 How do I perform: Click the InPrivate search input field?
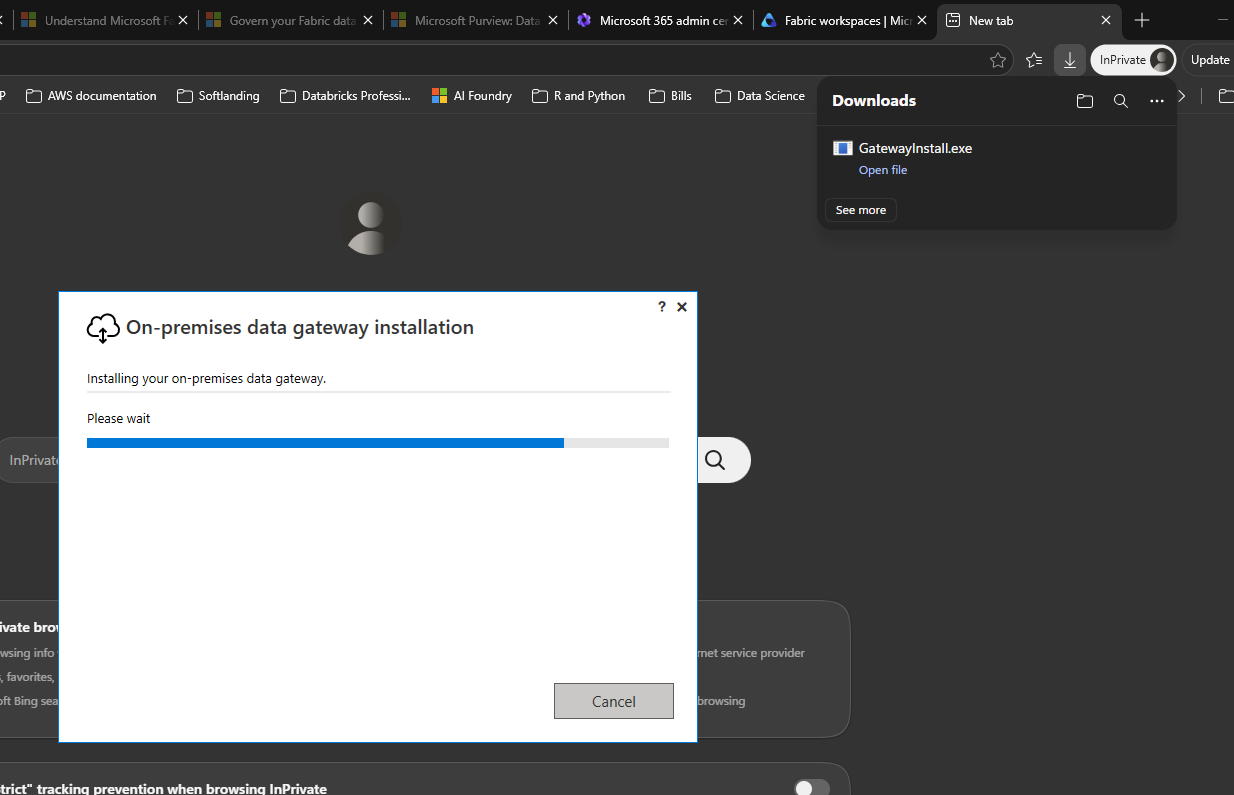coord(30,460)
